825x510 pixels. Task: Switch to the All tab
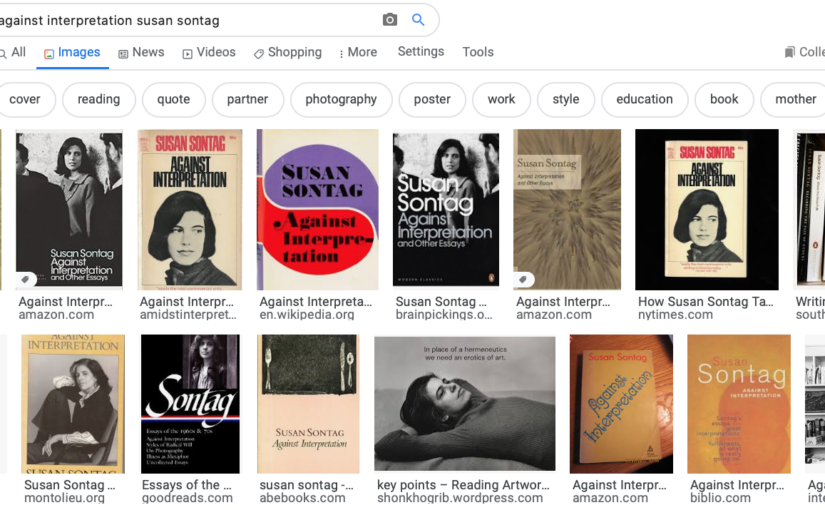[13, 52]
